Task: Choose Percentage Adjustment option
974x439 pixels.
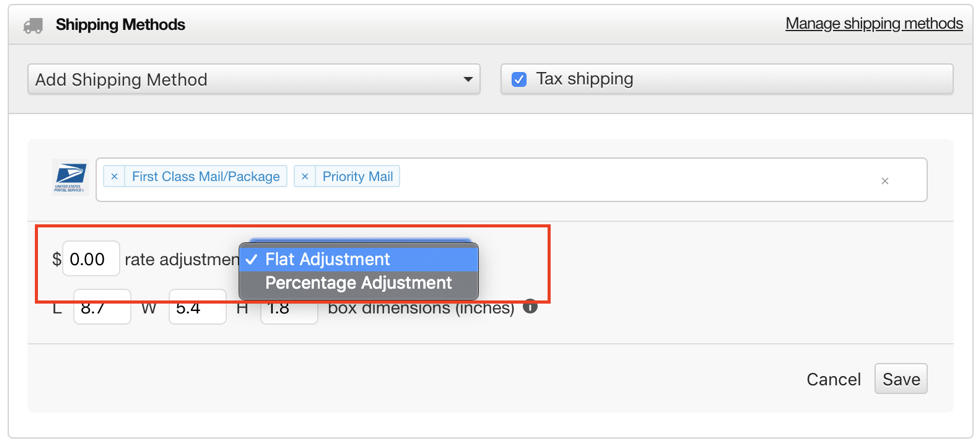Action: 358,283
